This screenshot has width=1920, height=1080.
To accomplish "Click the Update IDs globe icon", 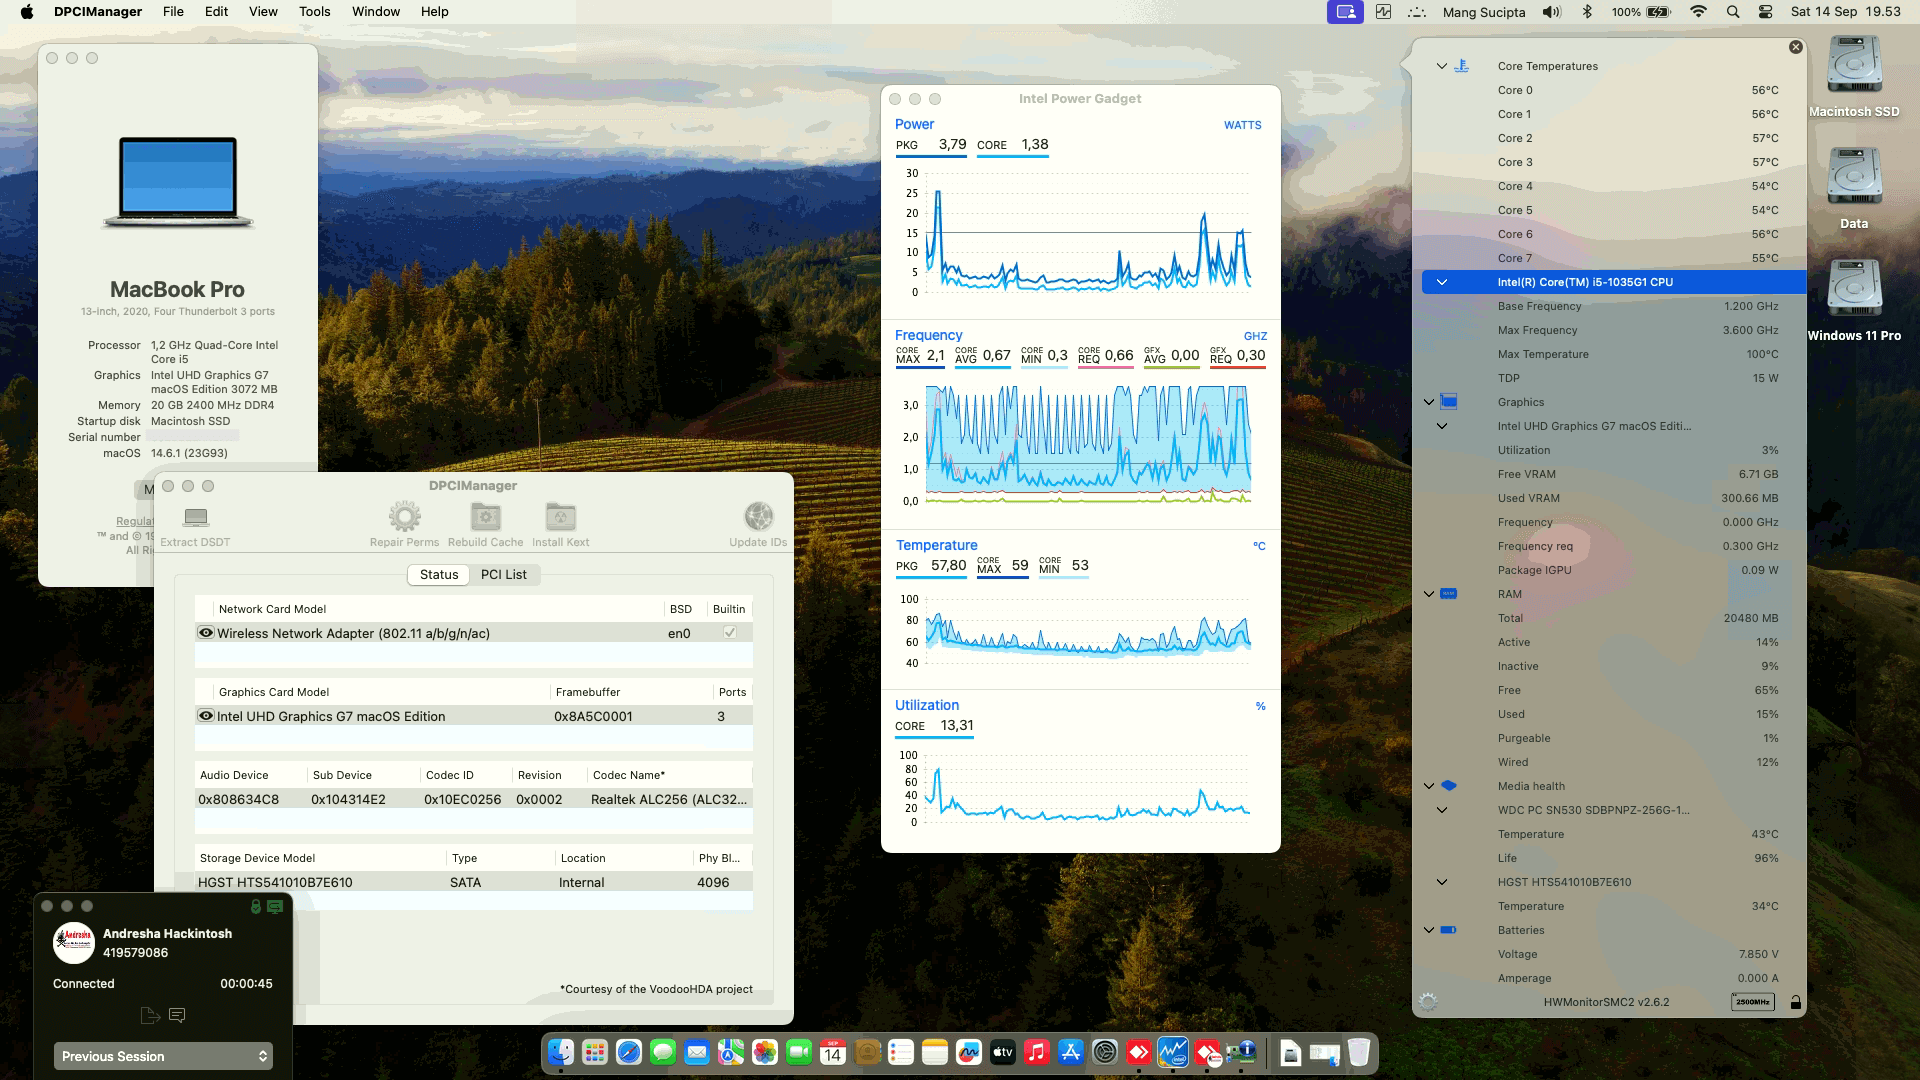I will tap(758, 517).
